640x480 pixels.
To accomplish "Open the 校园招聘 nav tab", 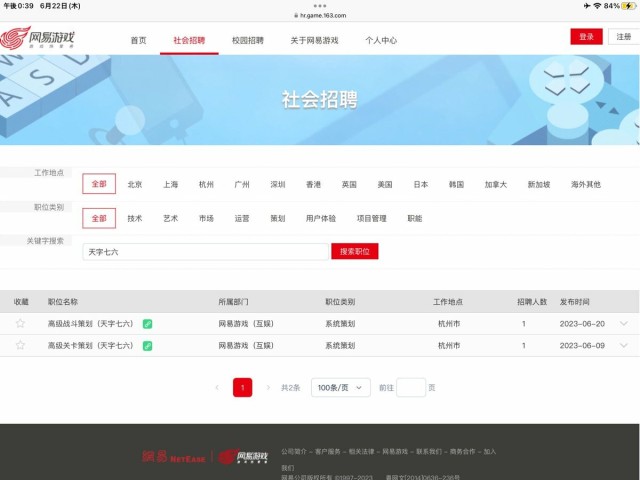I will [x=248, y=40].
